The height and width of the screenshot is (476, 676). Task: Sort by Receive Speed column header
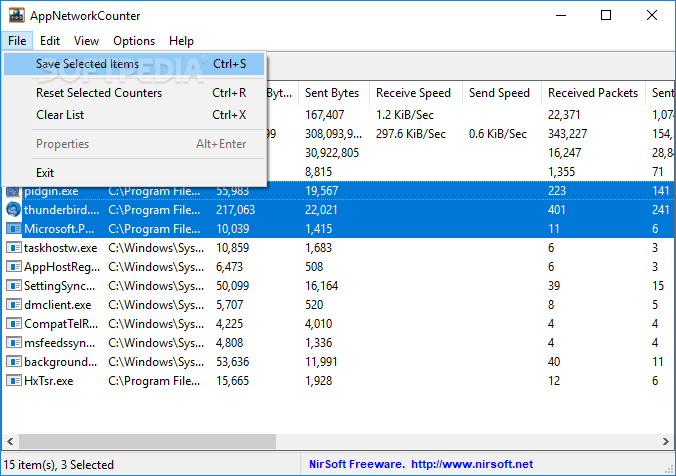click(416, 93)
